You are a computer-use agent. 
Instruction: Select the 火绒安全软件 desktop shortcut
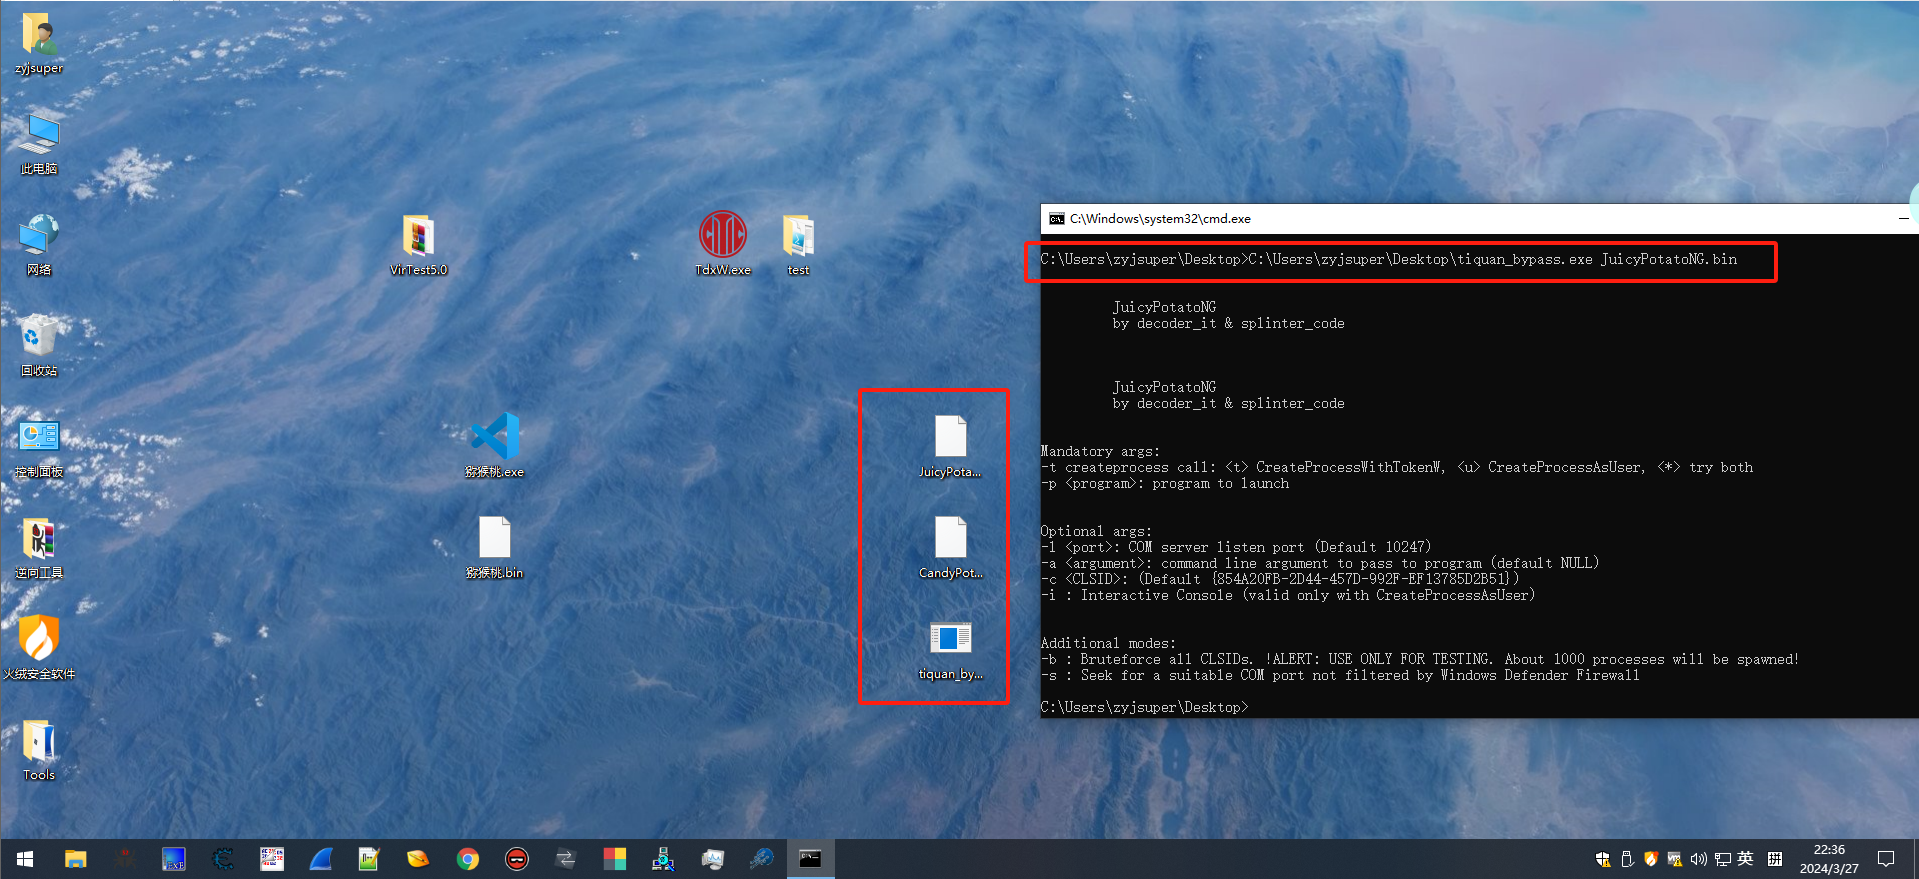pyautogui.click(x=39, y=649)
